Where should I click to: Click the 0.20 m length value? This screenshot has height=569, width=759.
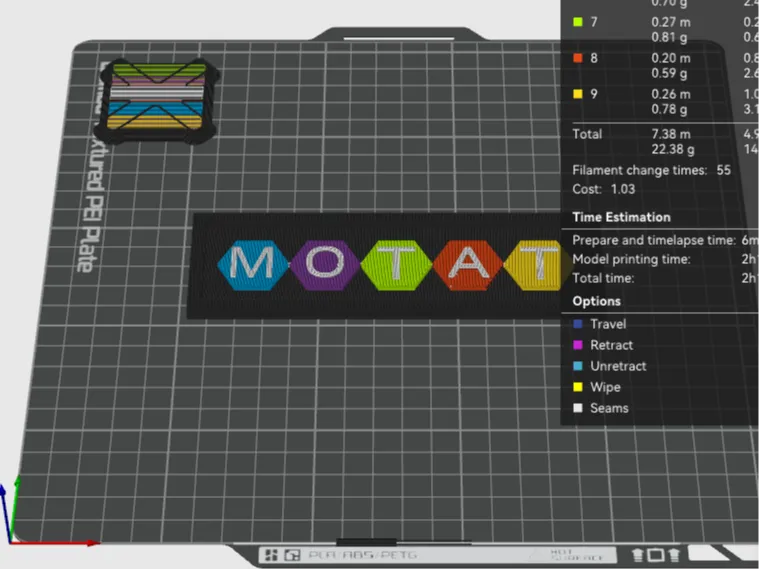click(x=671, y=58)
